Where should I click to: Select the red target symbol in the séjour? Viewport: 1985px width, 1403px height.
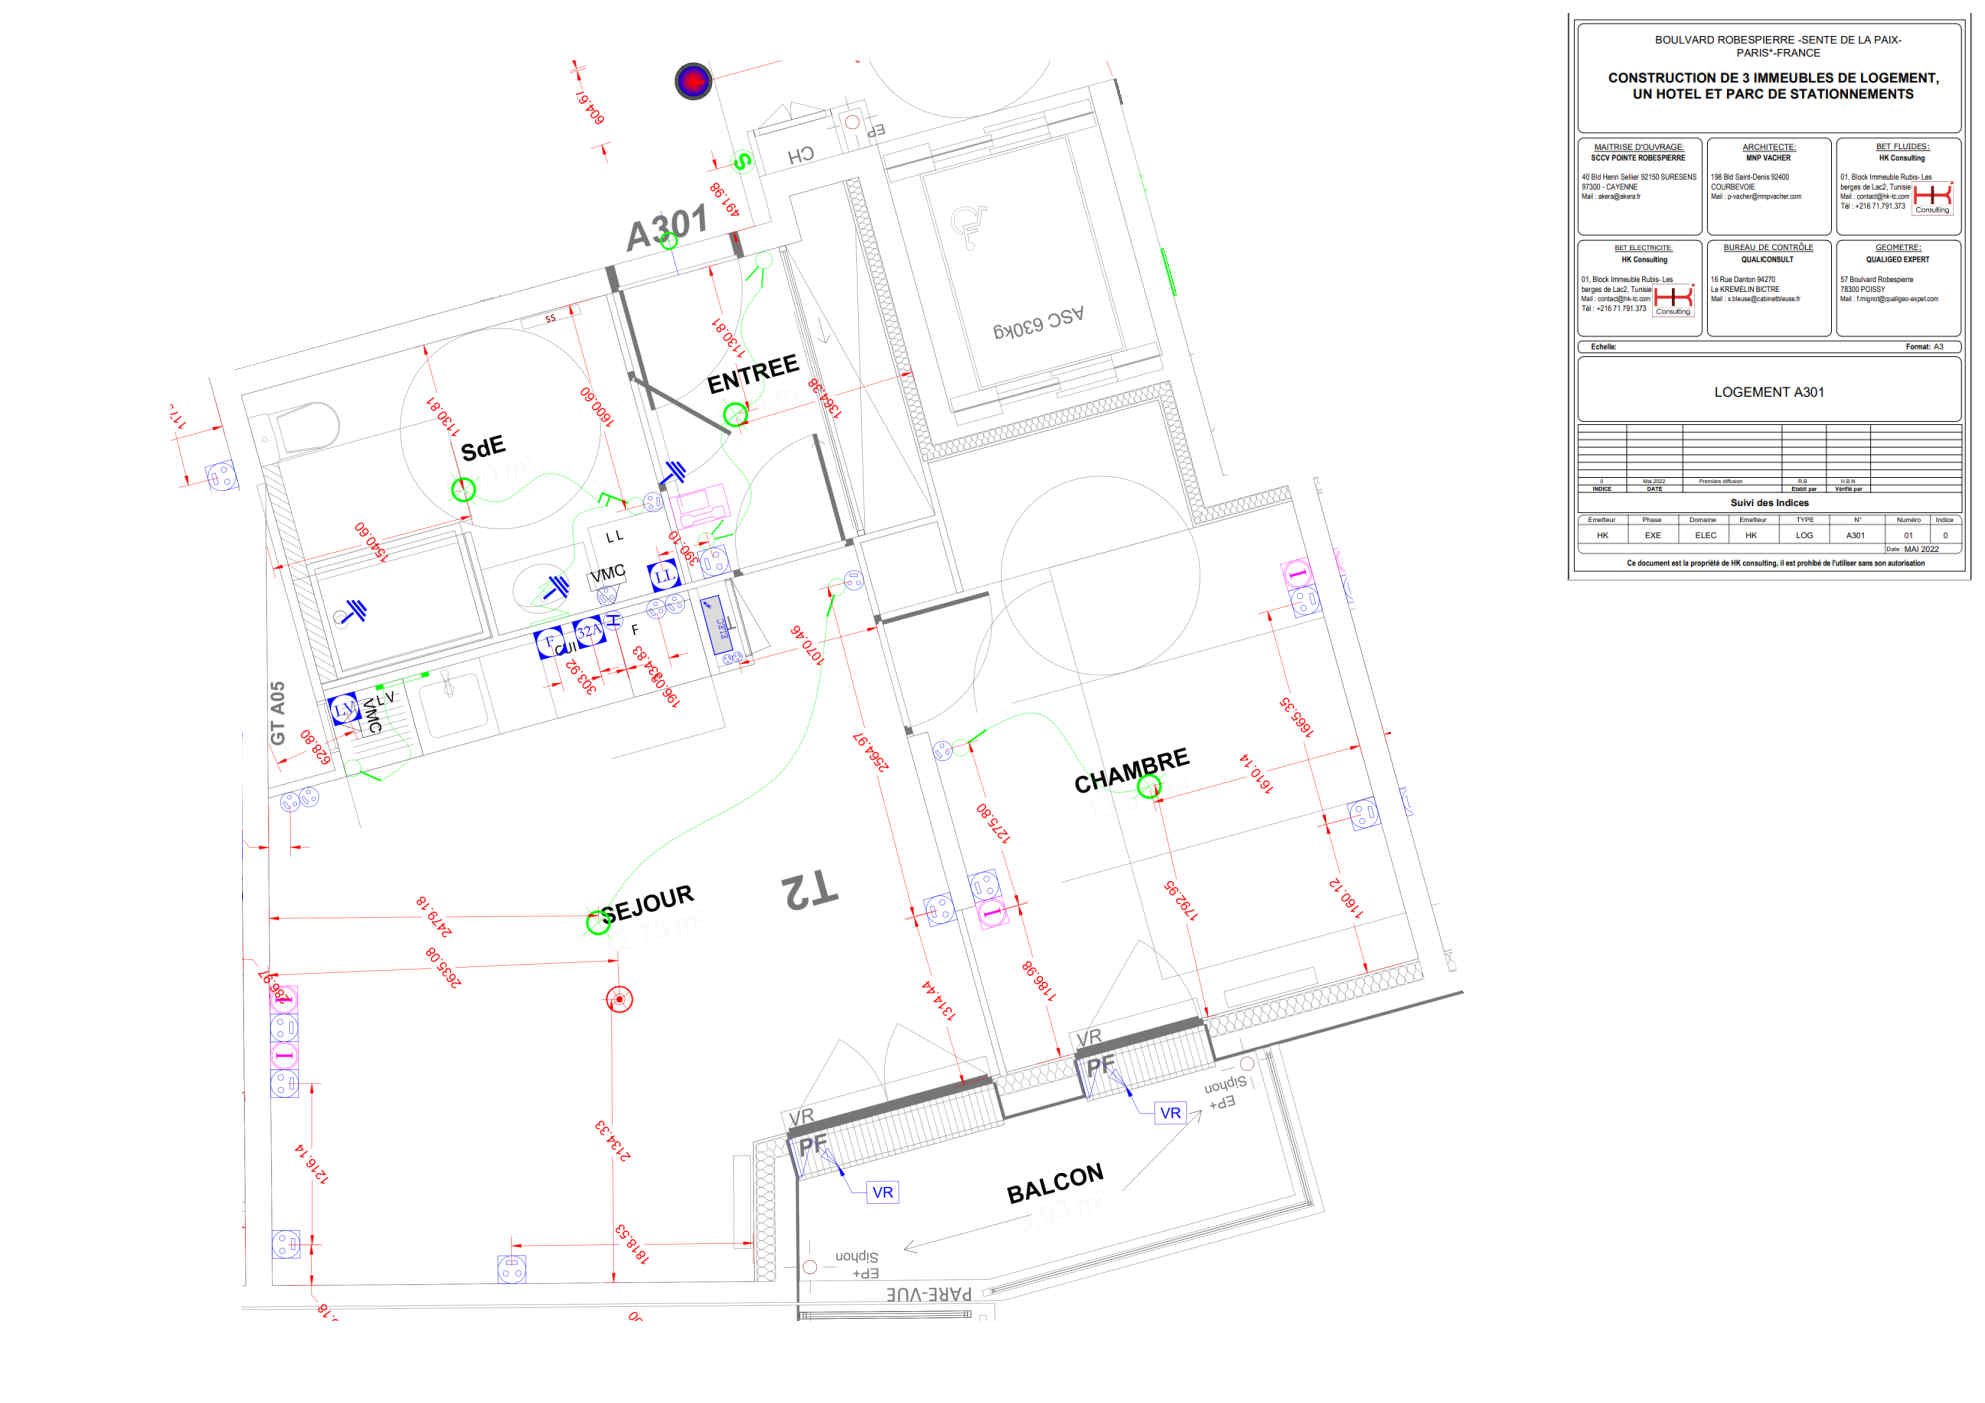[619, 999]
